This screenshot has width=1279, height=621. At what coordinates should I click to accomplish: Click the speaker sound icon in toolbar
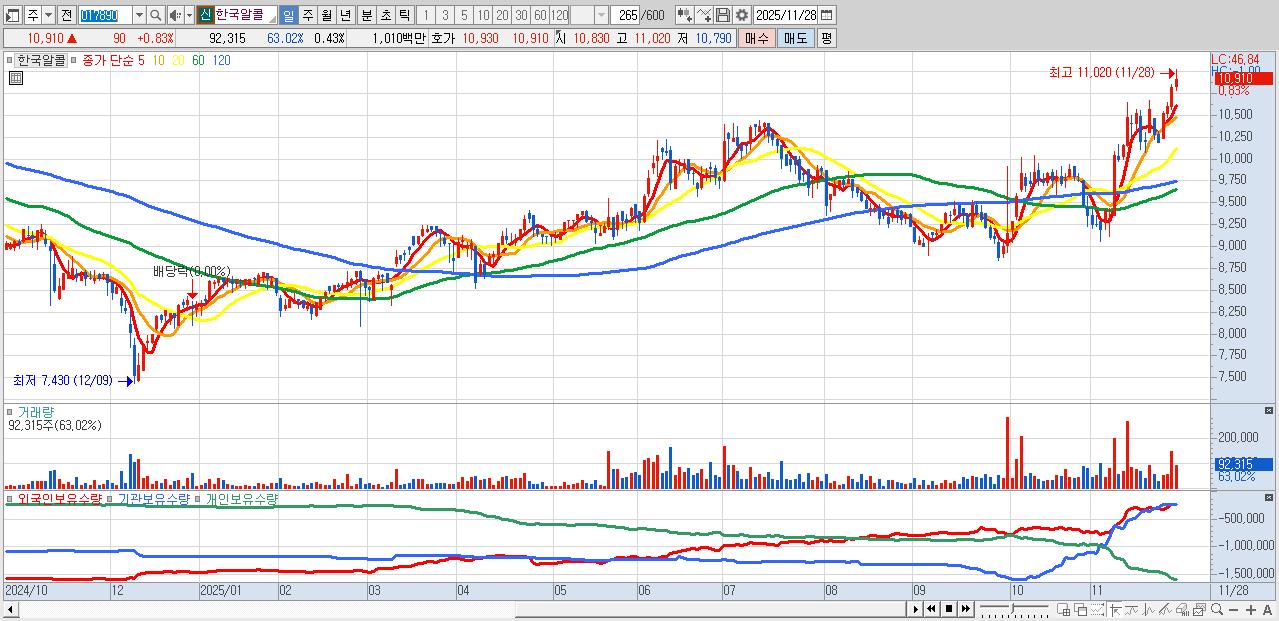(x=176, y=15)
